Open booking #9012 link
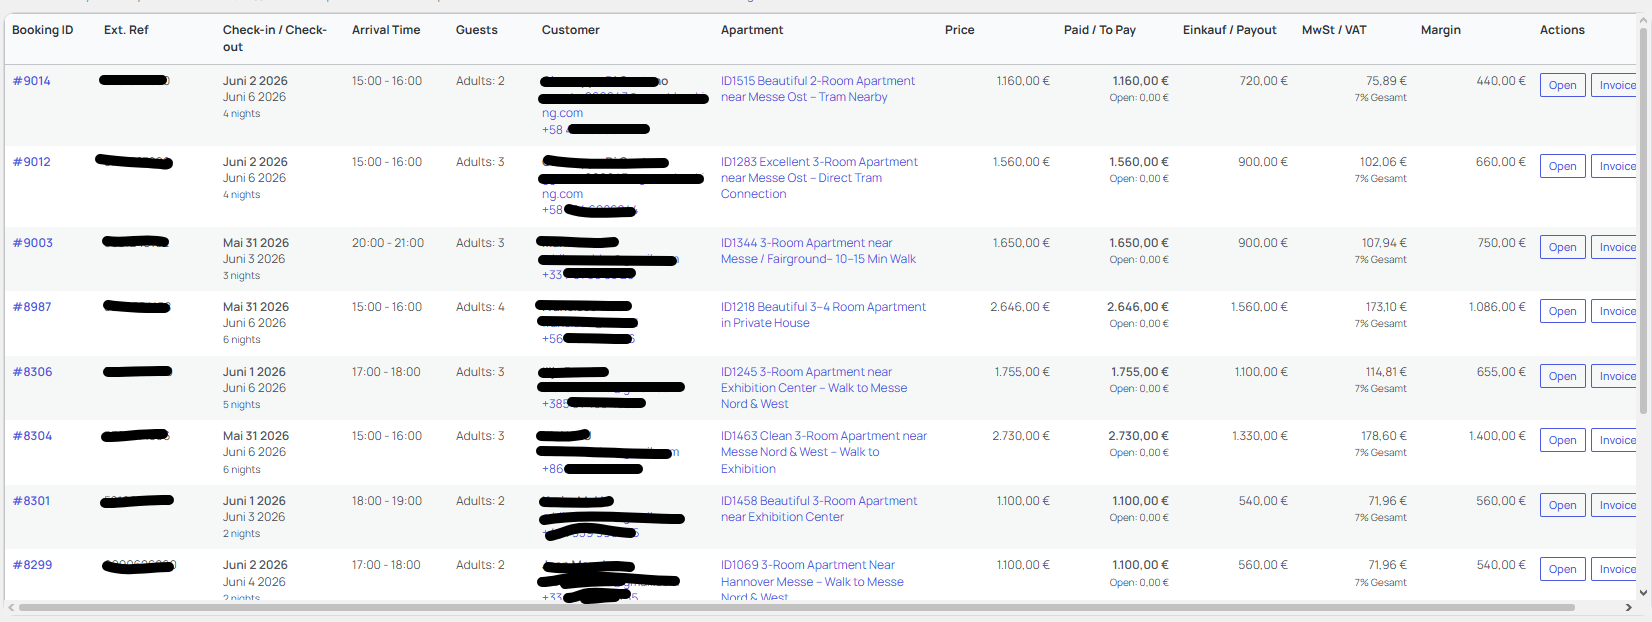1652x622 pixels. click(31, 162)
